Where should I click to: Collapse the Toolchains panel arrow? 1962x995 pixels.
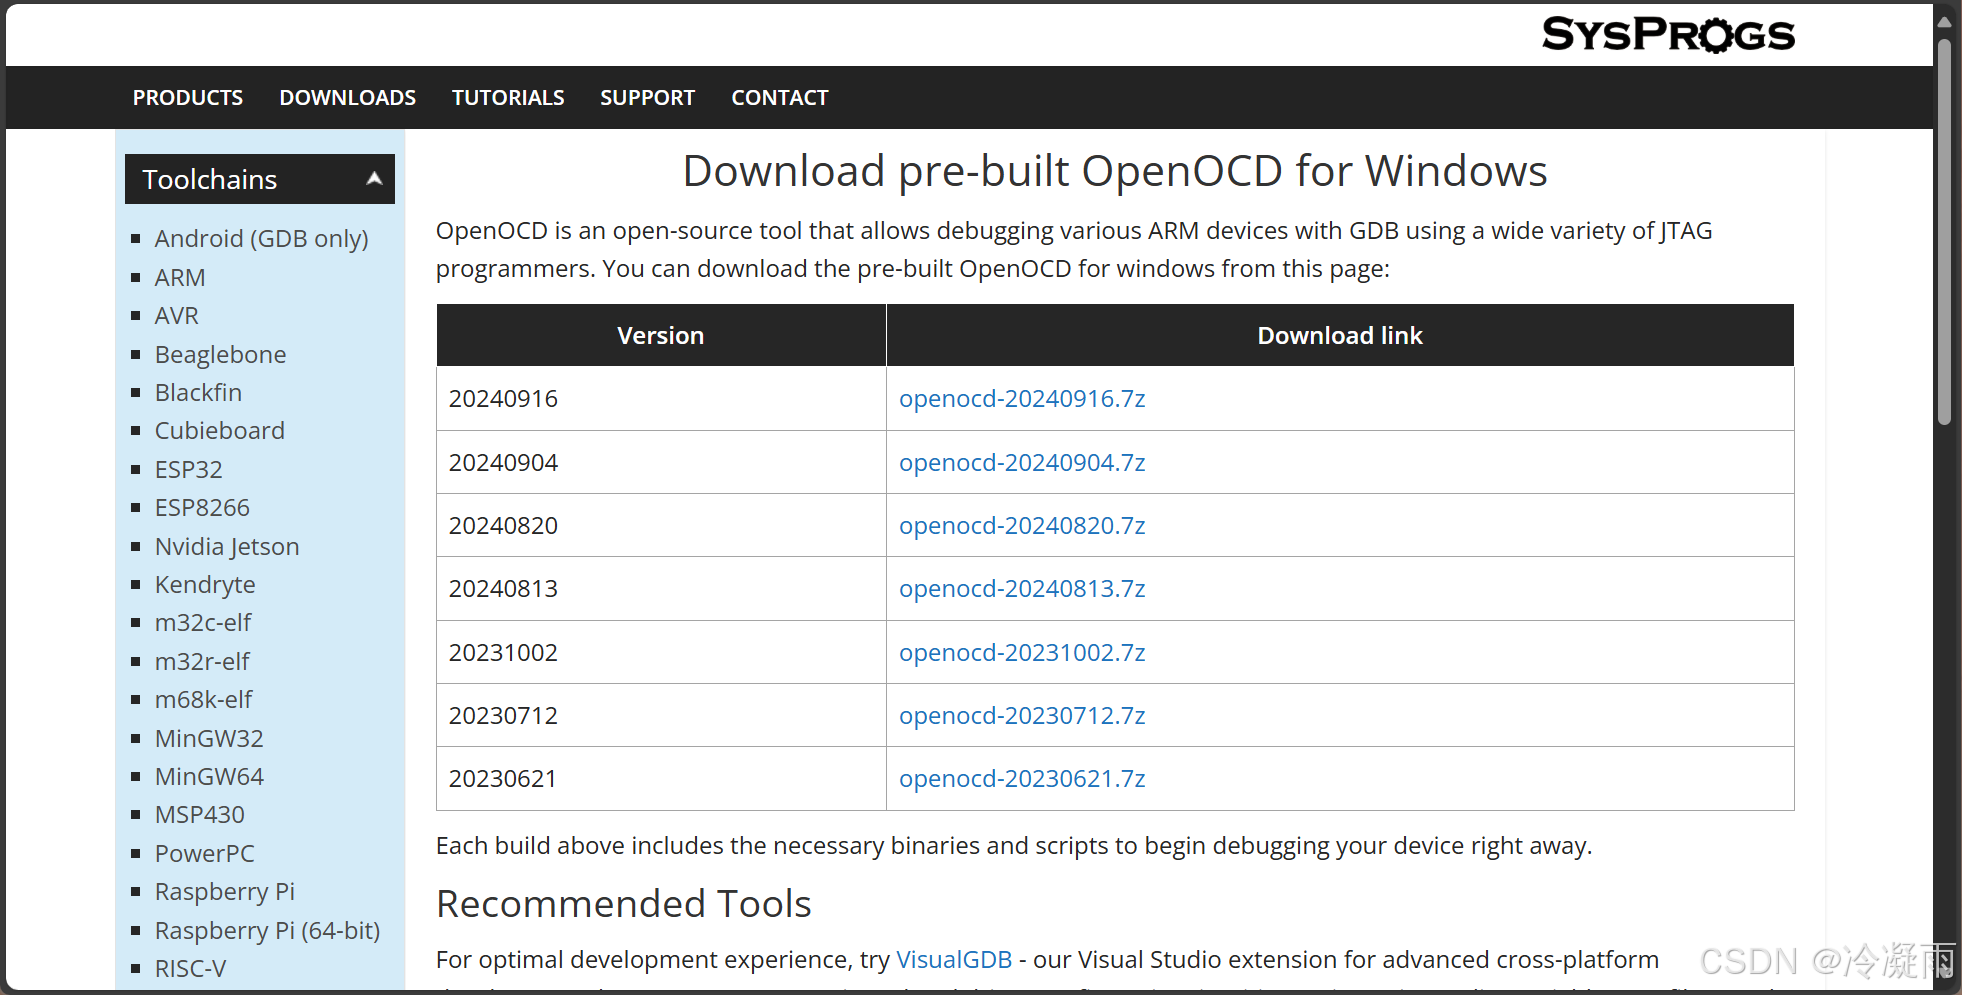point(374,179)
